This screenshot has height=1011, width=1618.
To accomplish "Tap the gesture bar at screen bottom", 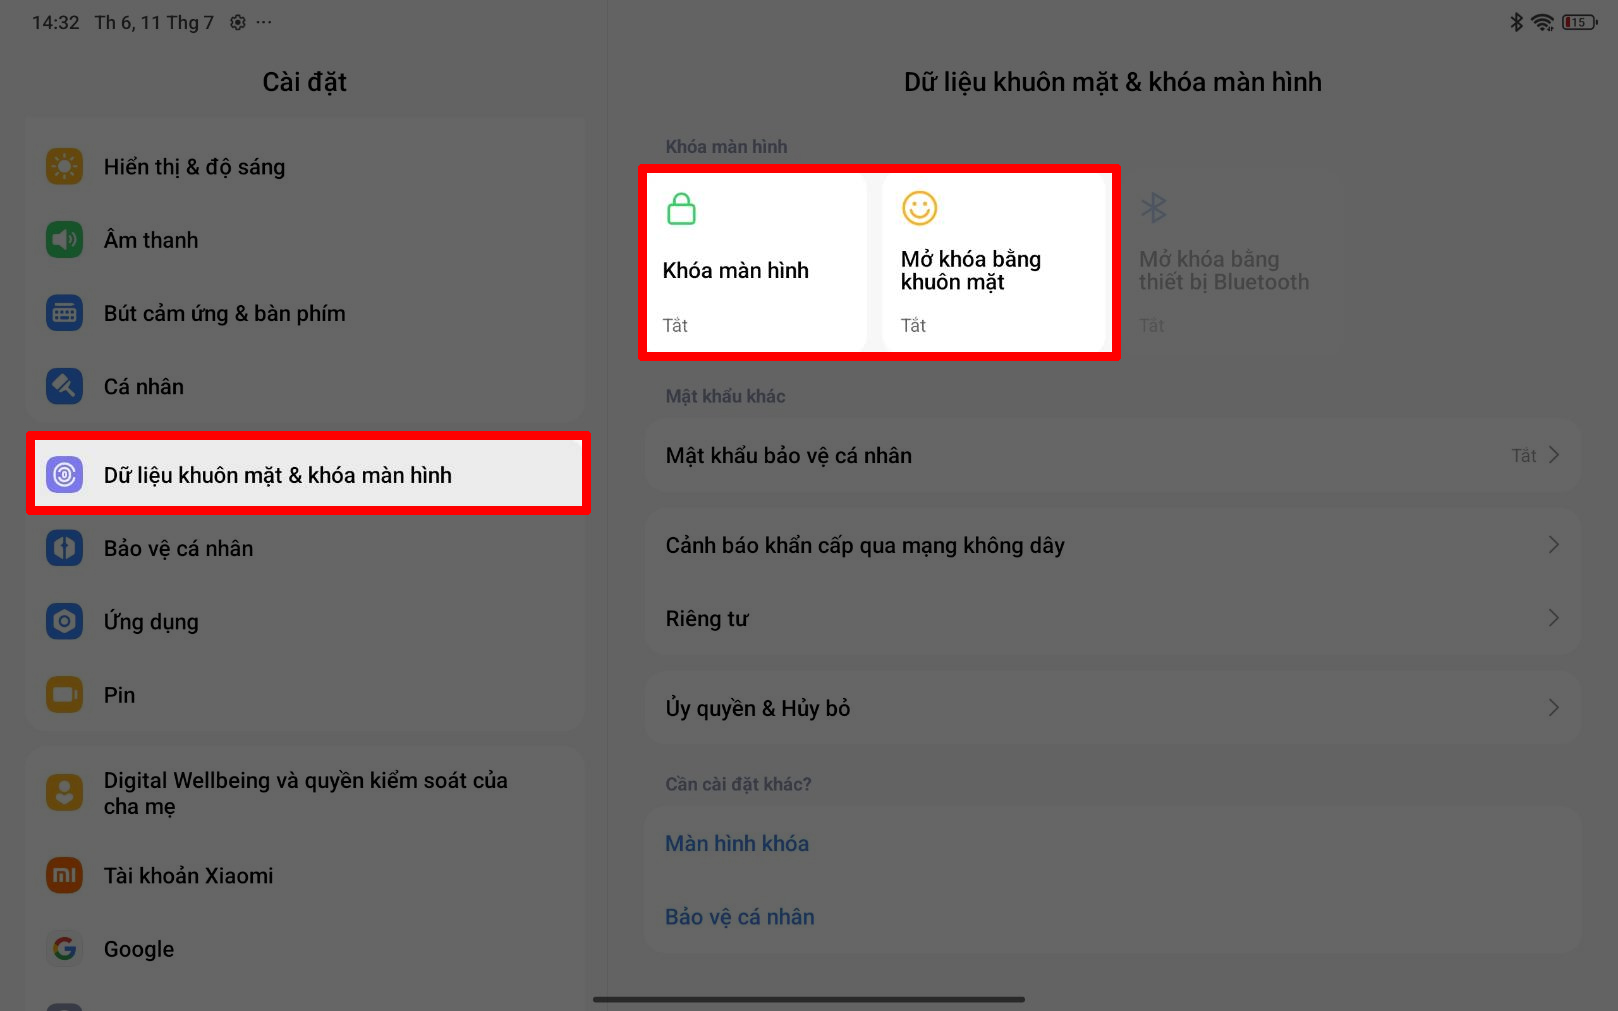I will [x=809, y=999].
